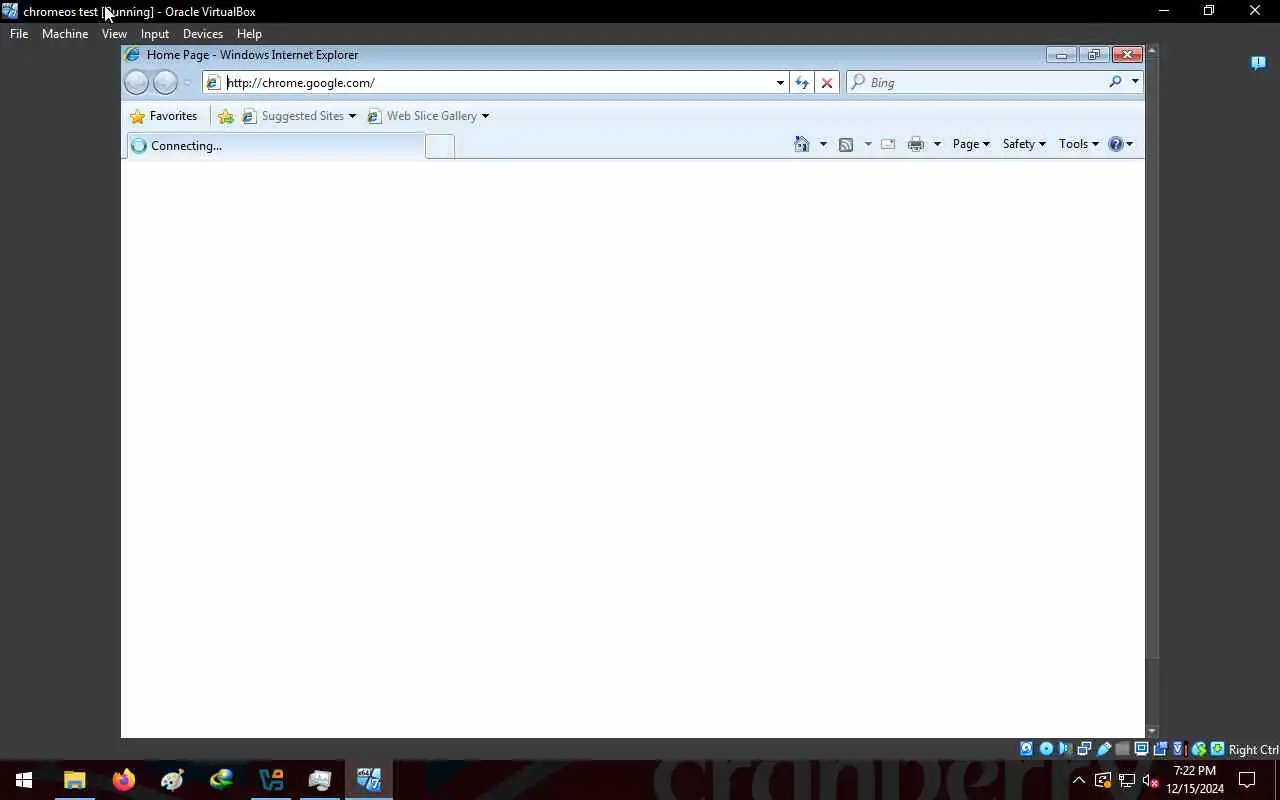Click the IE Back navigation button

(x=136, y=83)
